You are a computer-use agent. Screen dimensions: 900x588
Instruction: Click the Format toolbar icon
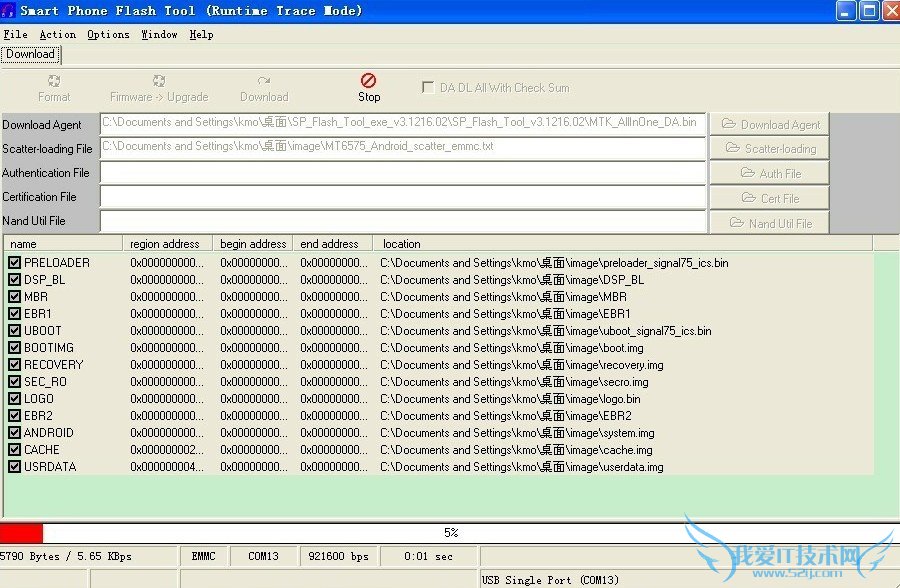[54, 81]
